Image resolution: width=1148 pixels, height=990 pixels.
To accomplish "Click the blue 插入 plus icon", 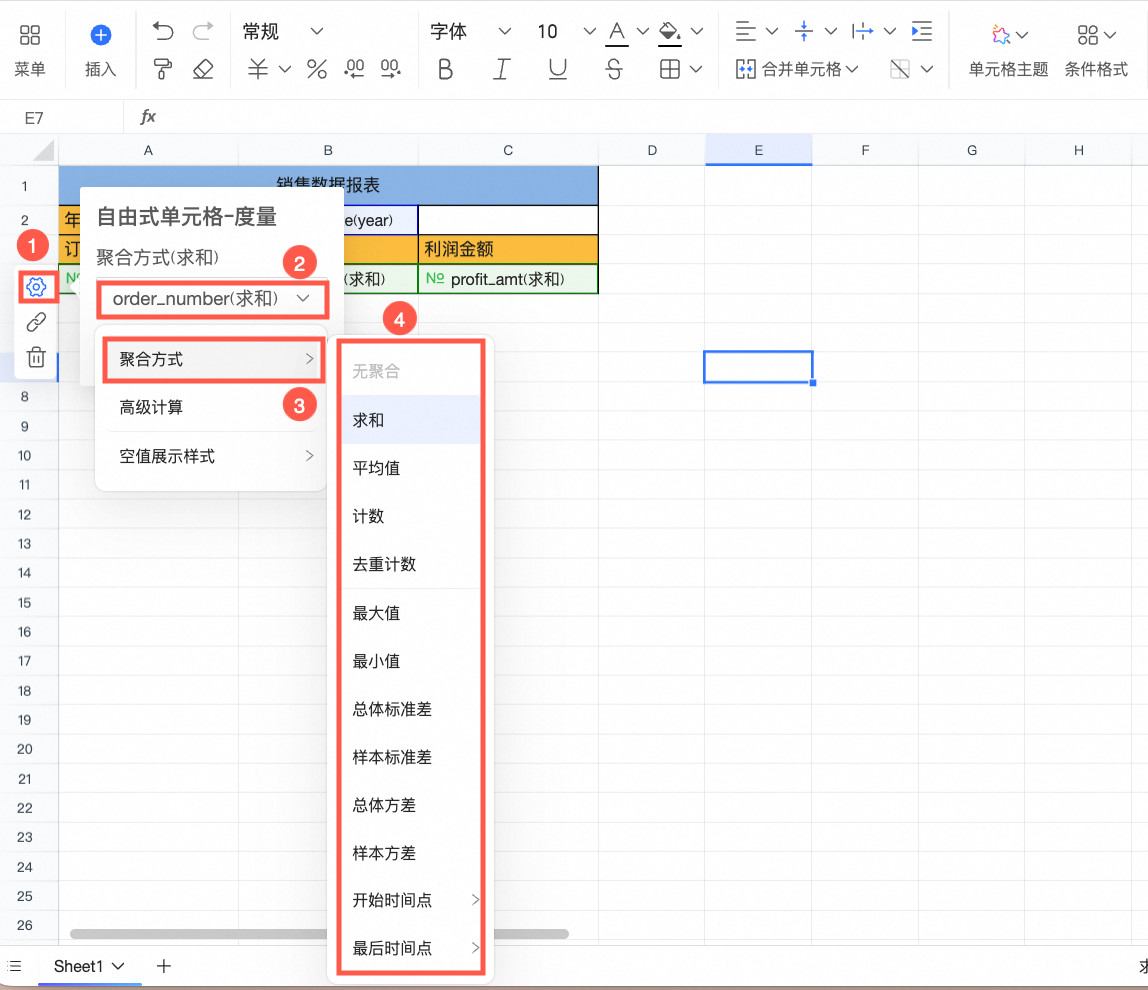I will coord(100,34).
